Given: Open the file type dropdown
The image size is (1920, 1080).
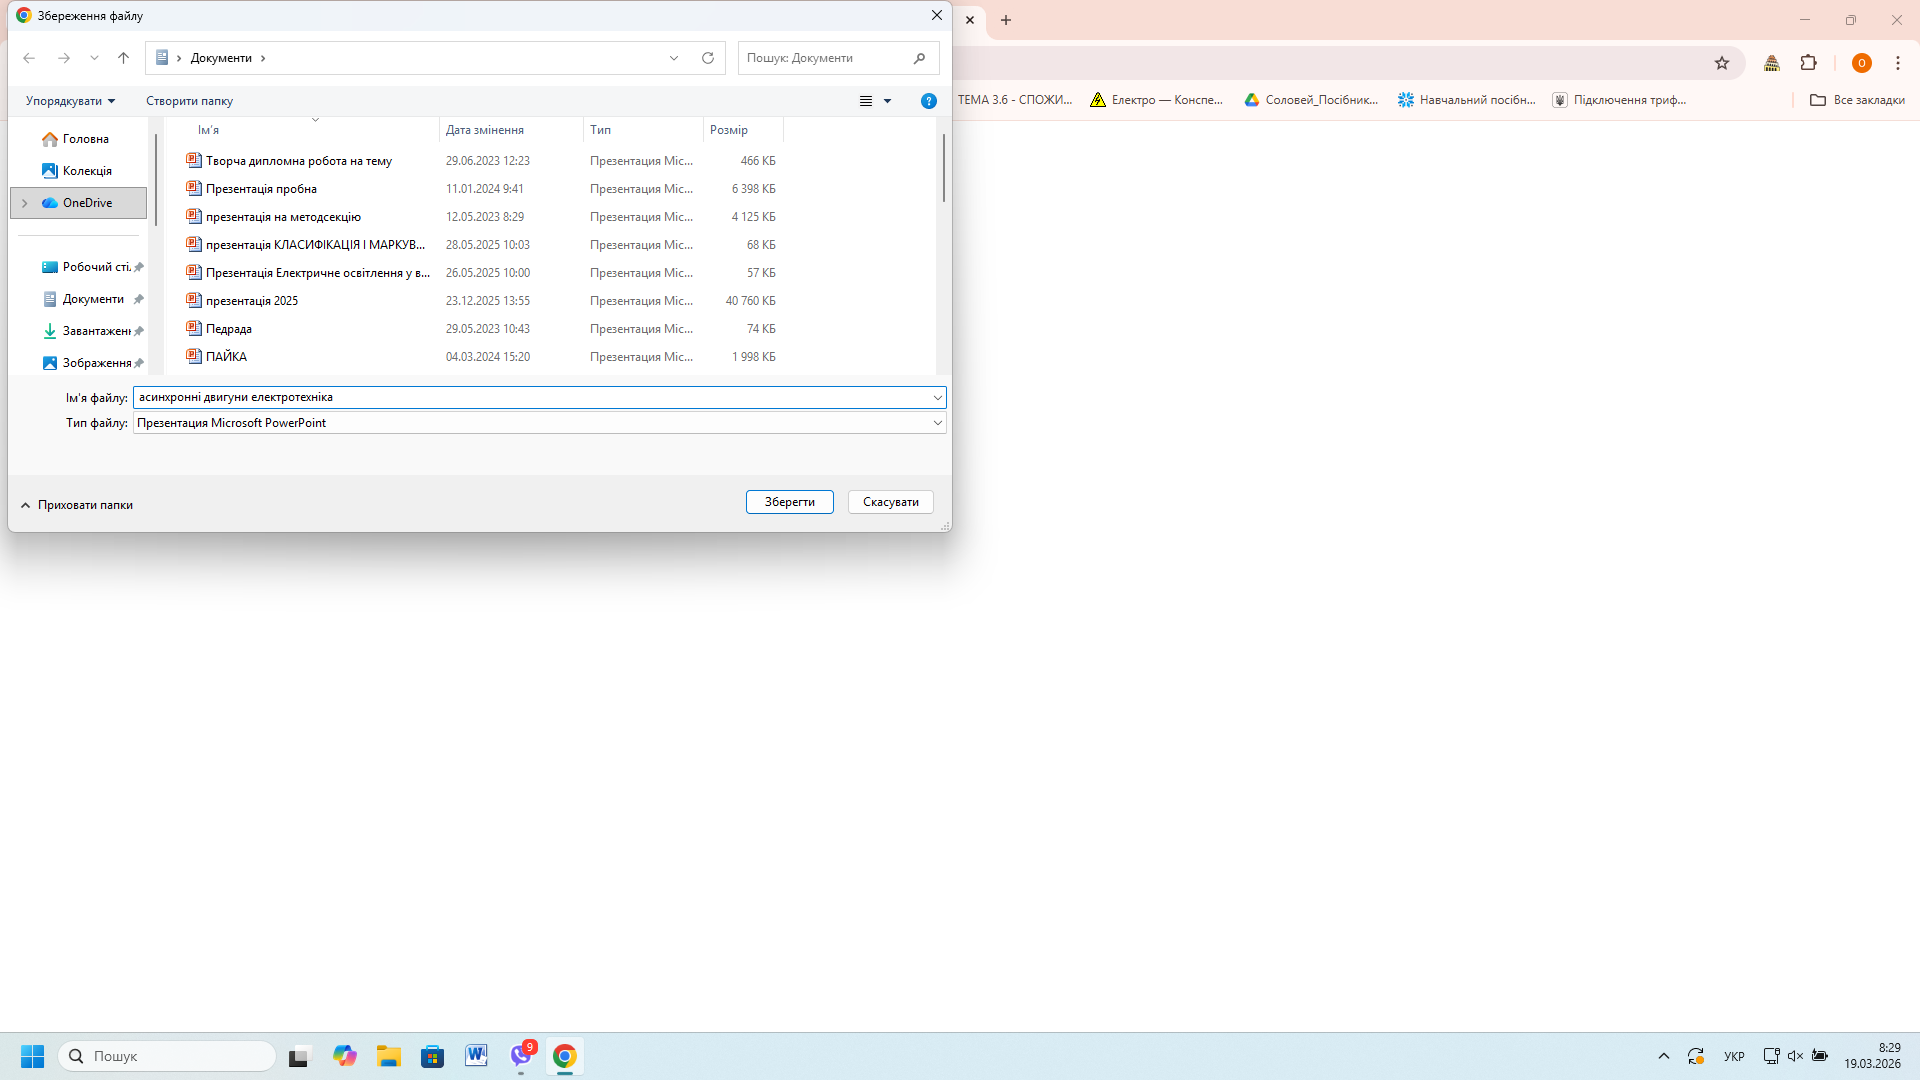Looking at the screenshot, I should click(x=937, y=423).
